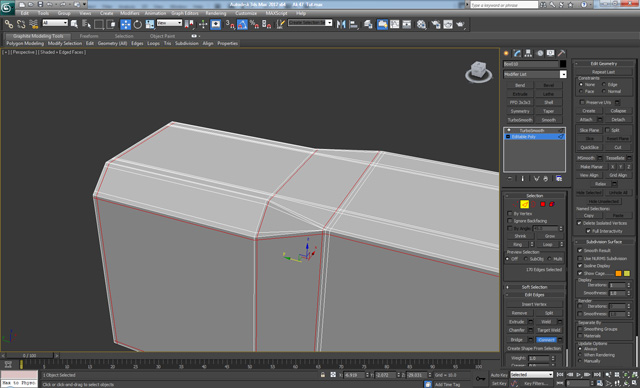Toggle Full Interactivity checkbox
640x388 pixels.
[x=588, y=231]
